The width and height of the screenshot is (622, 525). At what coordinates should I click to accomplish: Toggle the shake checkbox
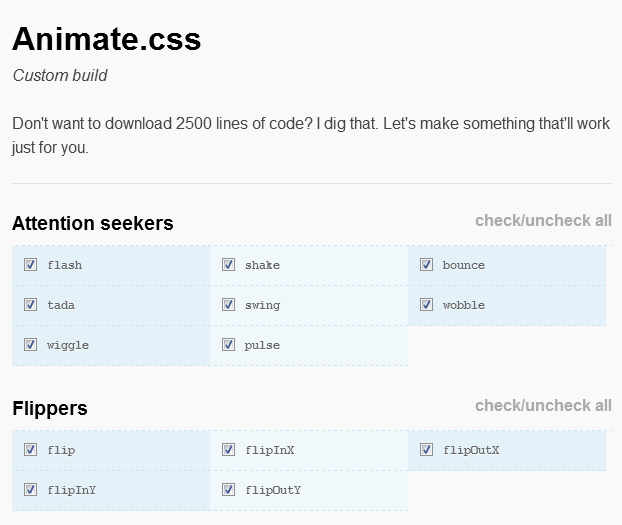(228, 265)
